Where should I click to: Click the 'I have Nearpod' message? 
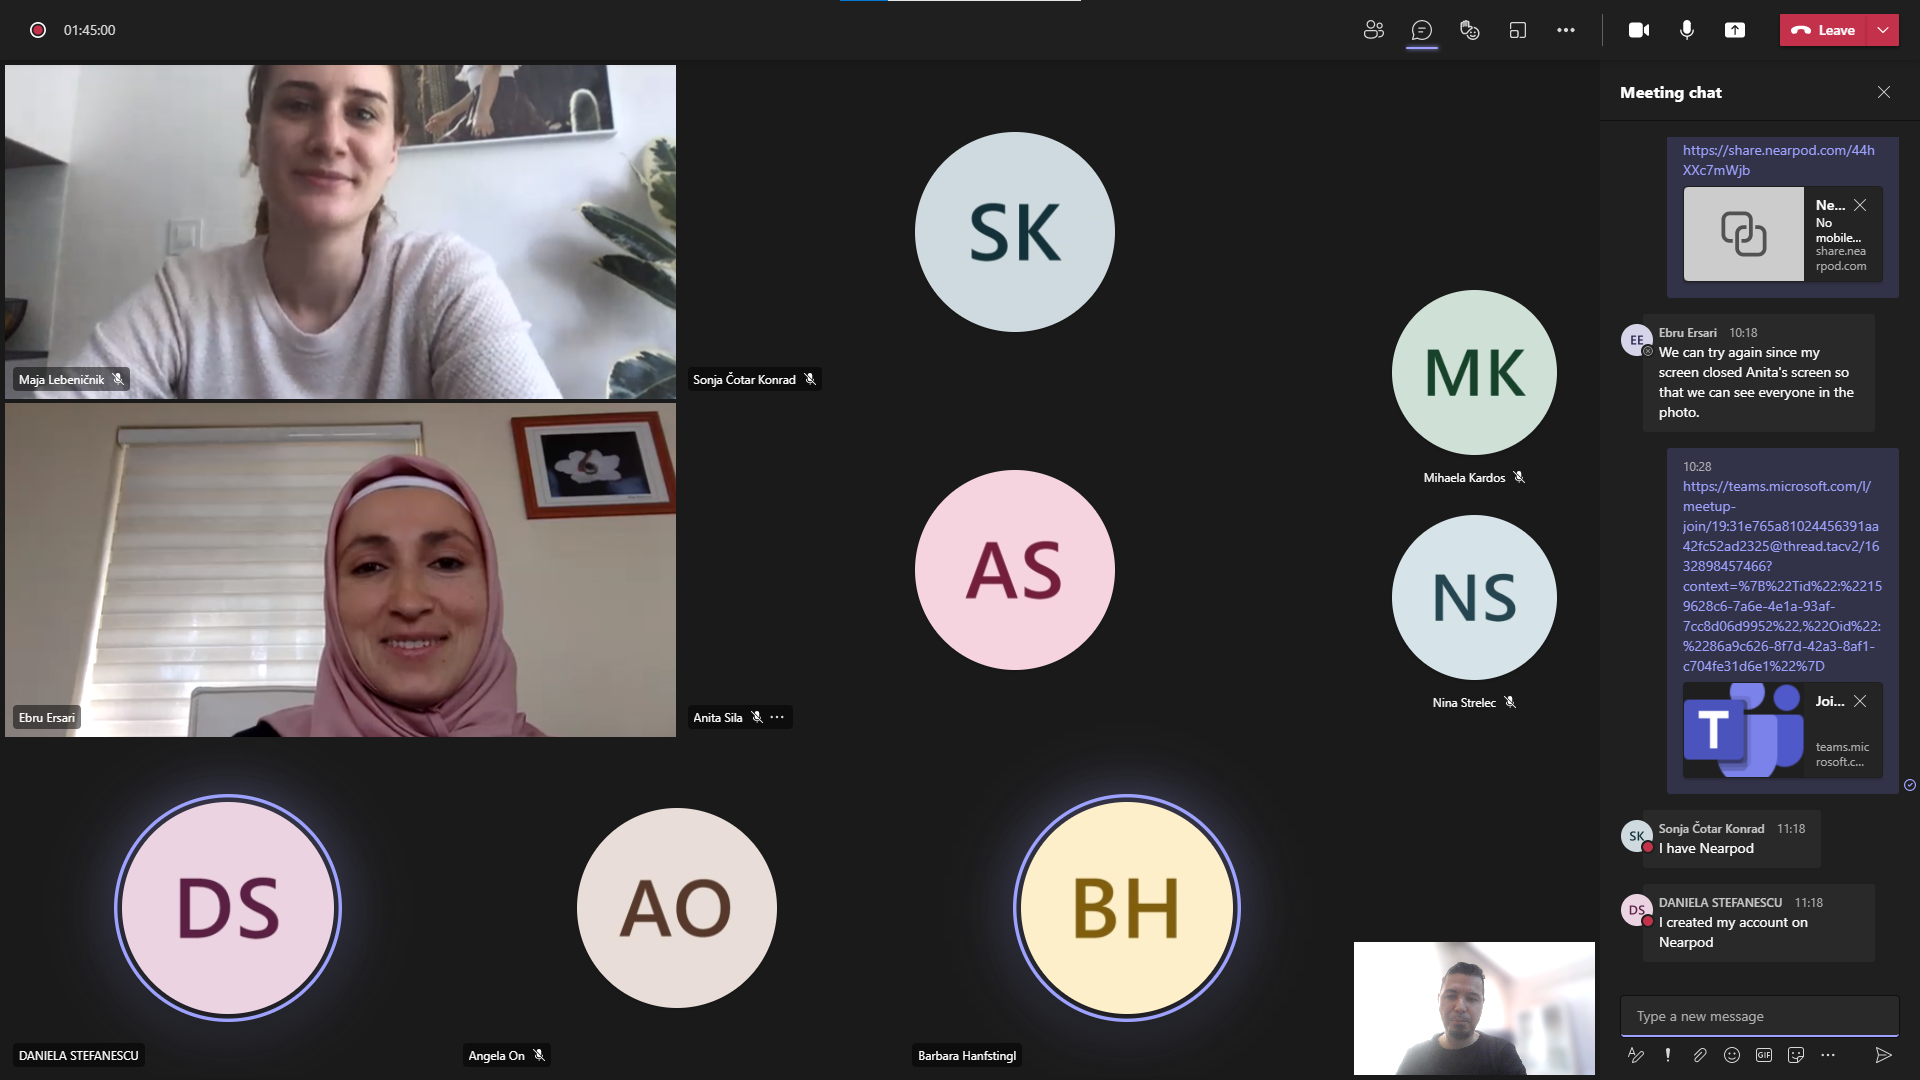point(1706,848)
